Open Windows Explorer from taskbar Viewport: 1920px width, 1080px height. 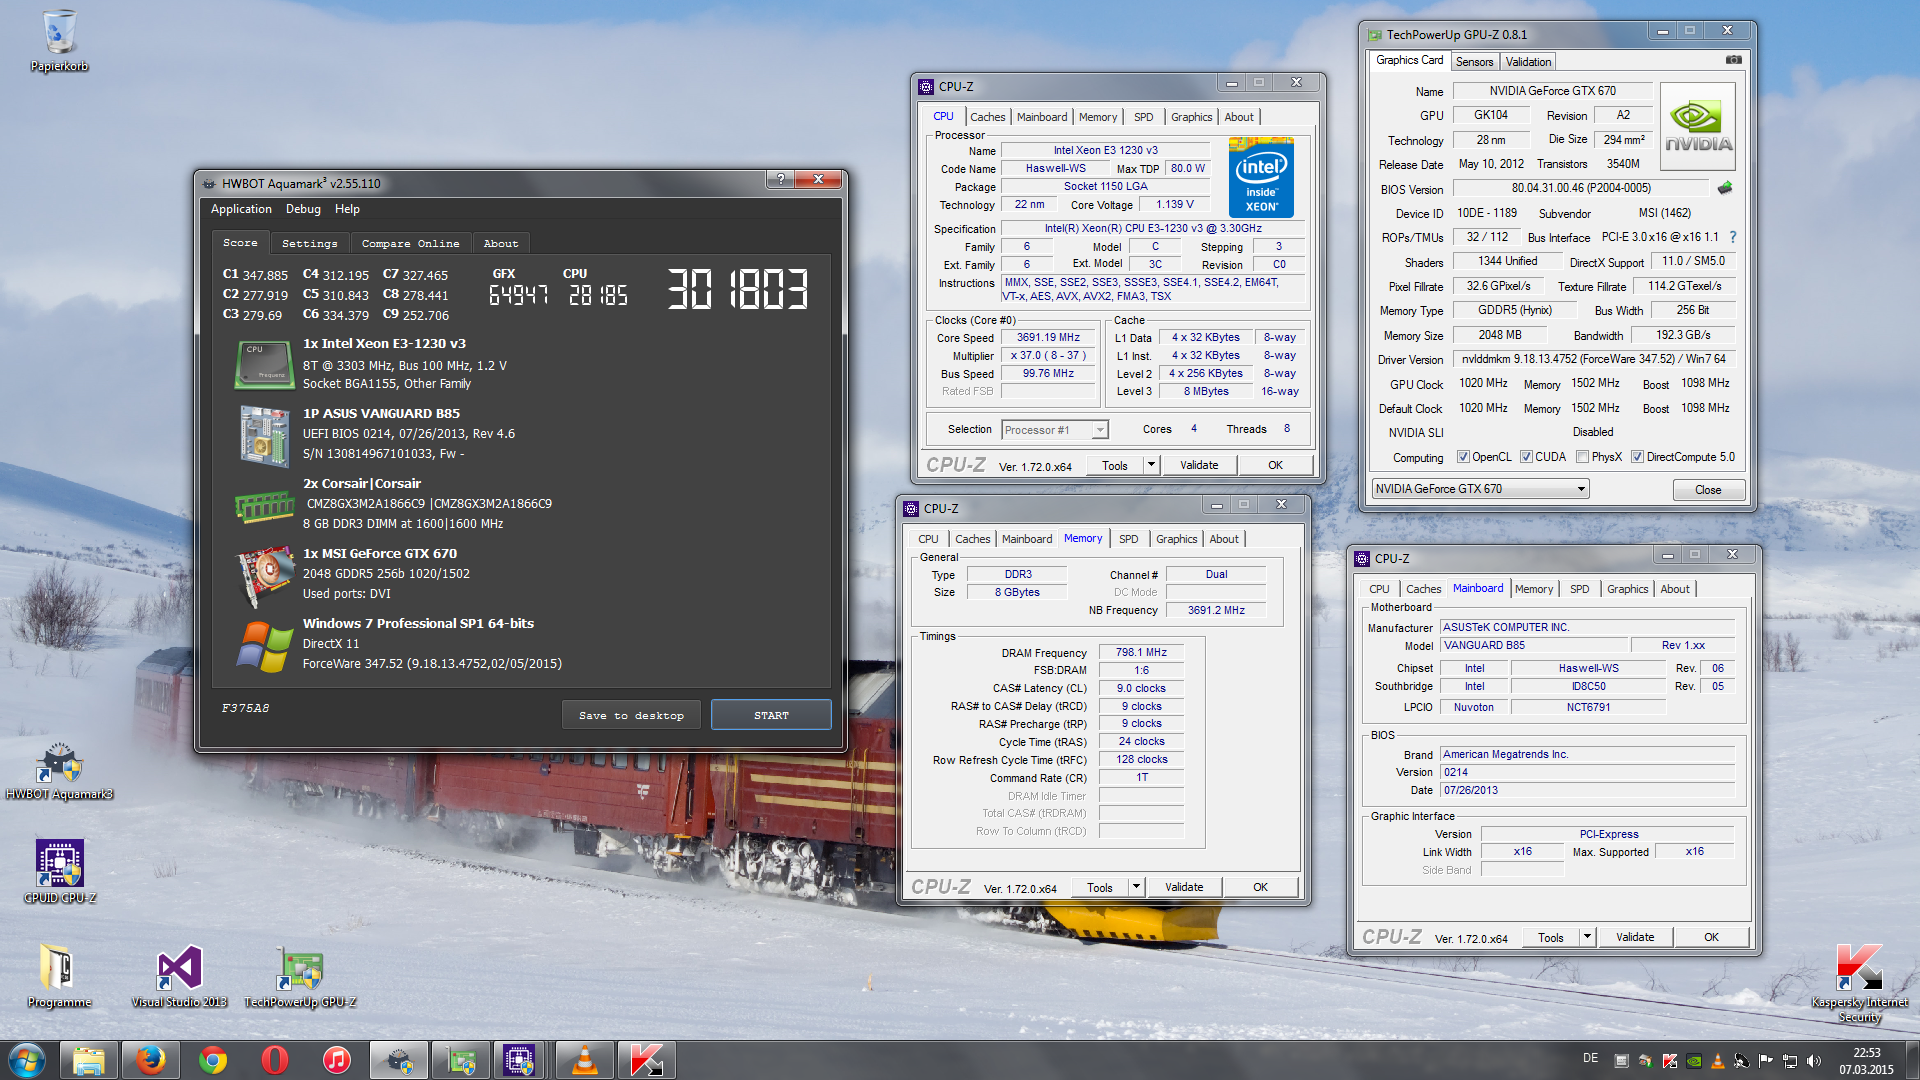click(x=89, y=1060)
